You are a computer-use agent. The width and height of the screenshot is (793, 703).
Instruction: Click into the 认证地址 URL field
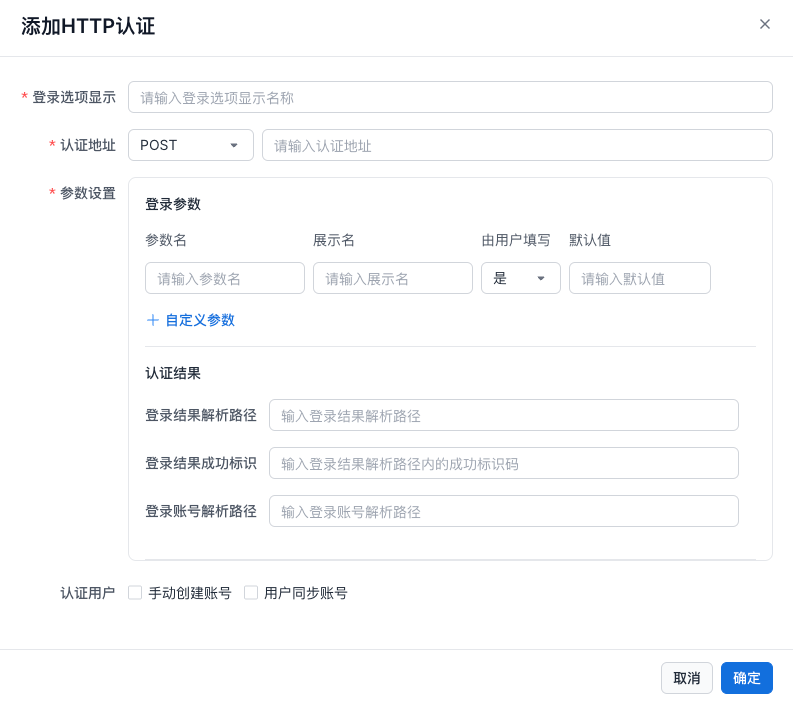[517, 145]
